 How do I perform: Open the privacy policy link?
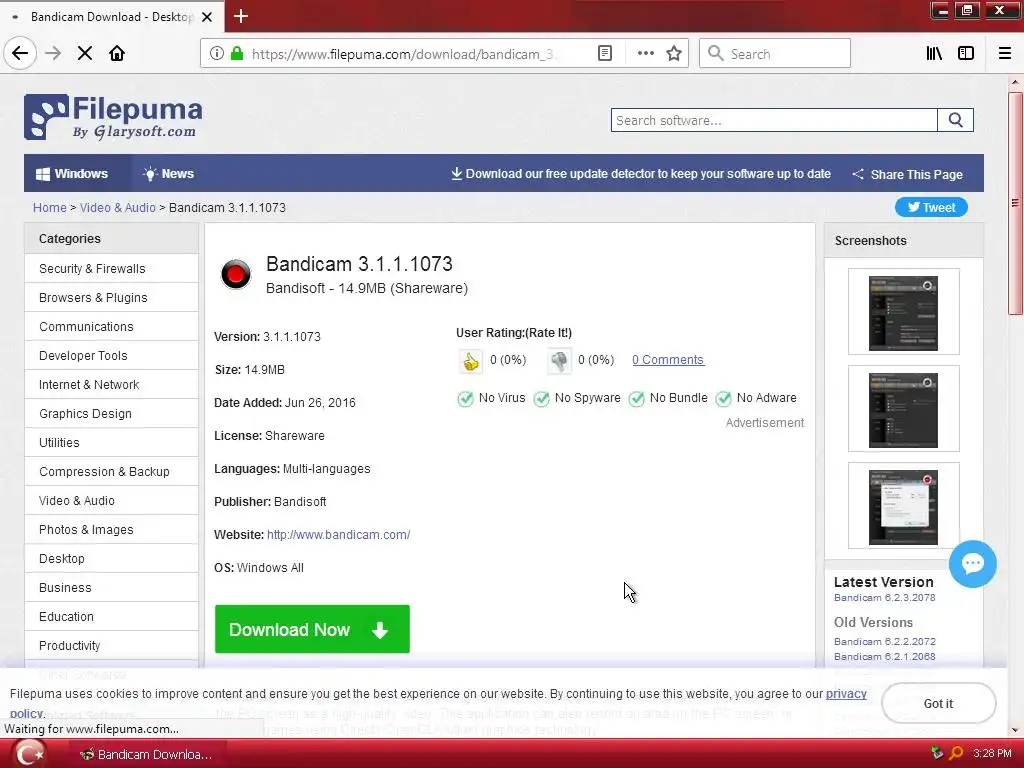(x=846, y=694)
